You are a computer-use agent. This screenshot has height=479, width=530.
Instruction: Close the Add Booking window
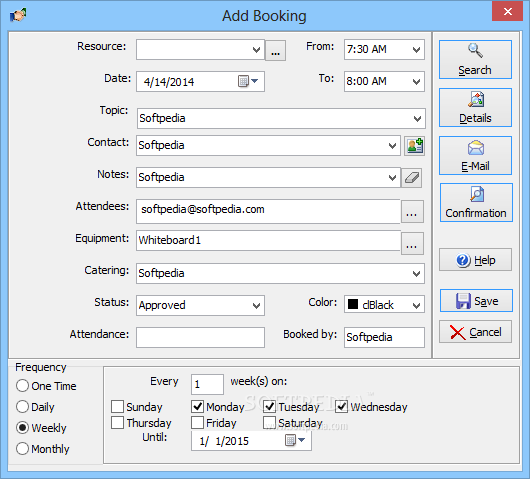pos(507,11)
